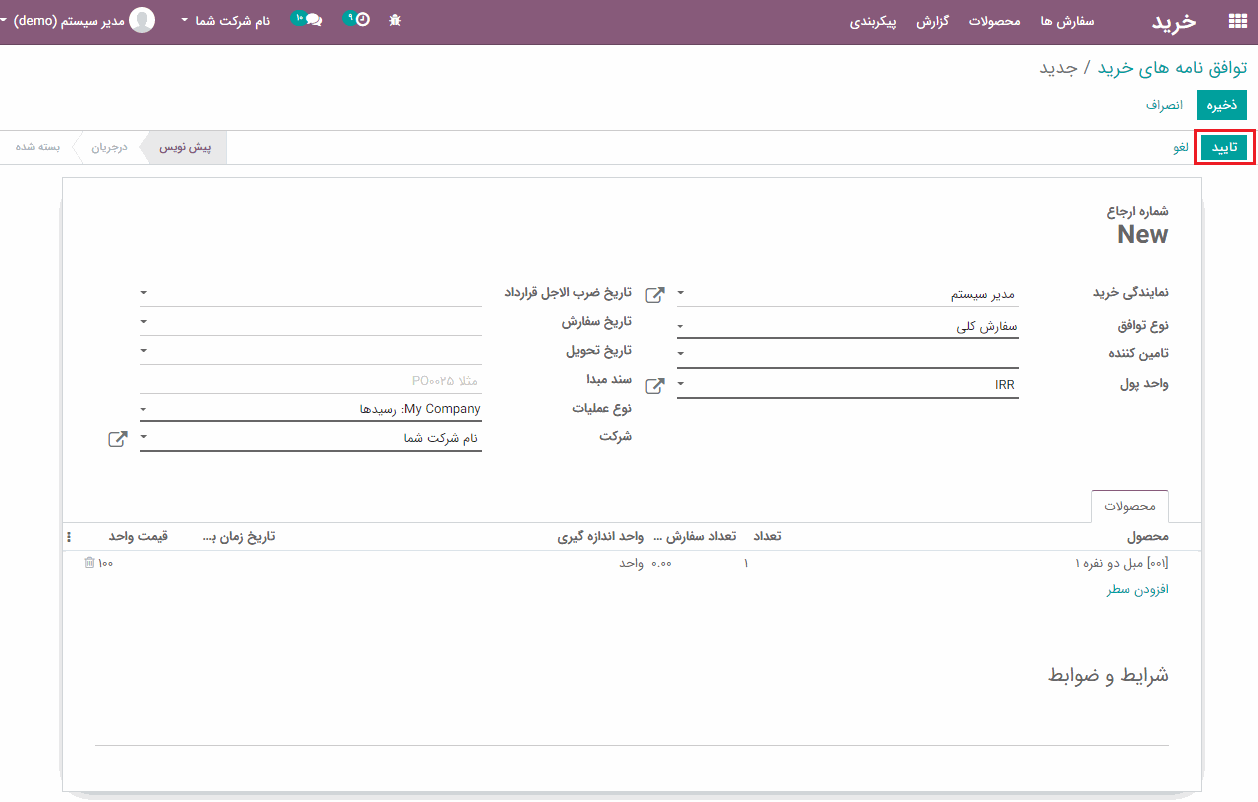1258x802 pixels.
Task: Click the سند مبدا input field
Action: coord(311,380)
